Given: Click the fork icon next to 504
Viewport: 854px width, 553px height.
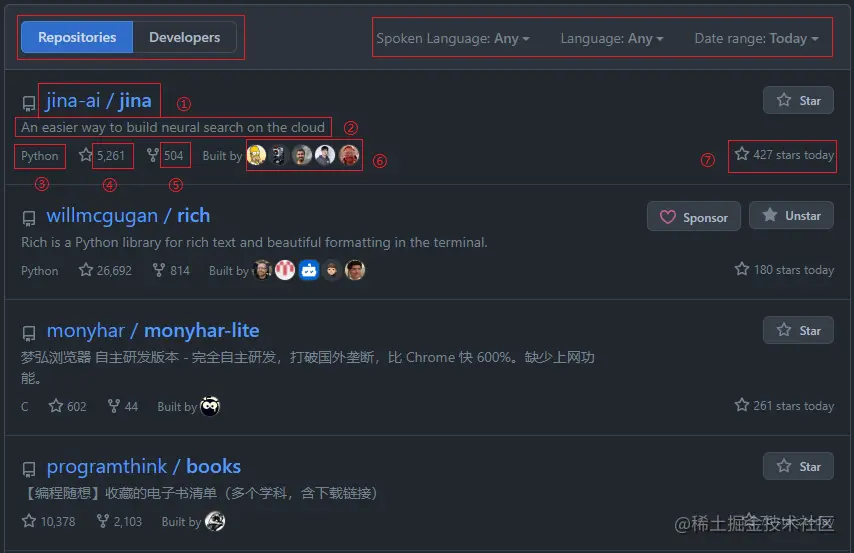Looking at the screenshot, I should (153, 155).
